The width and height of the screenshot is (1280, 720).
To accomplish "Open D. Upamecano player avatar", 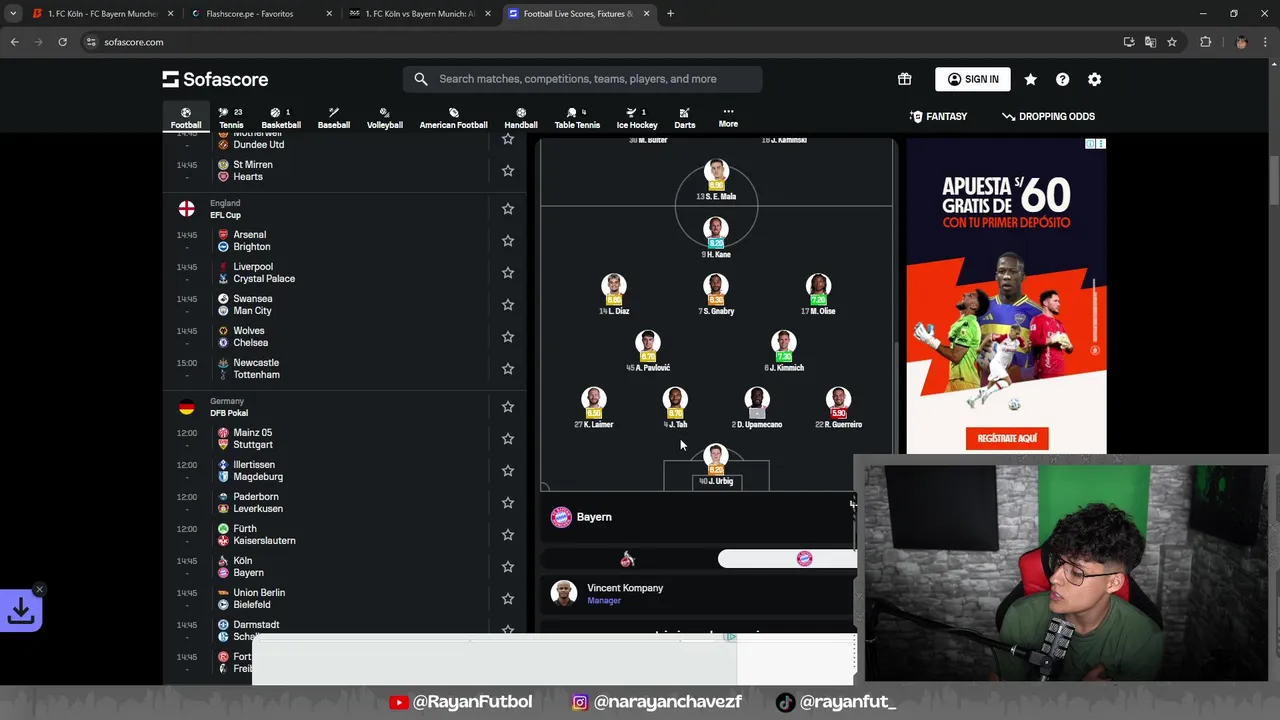I will (757, 400).
